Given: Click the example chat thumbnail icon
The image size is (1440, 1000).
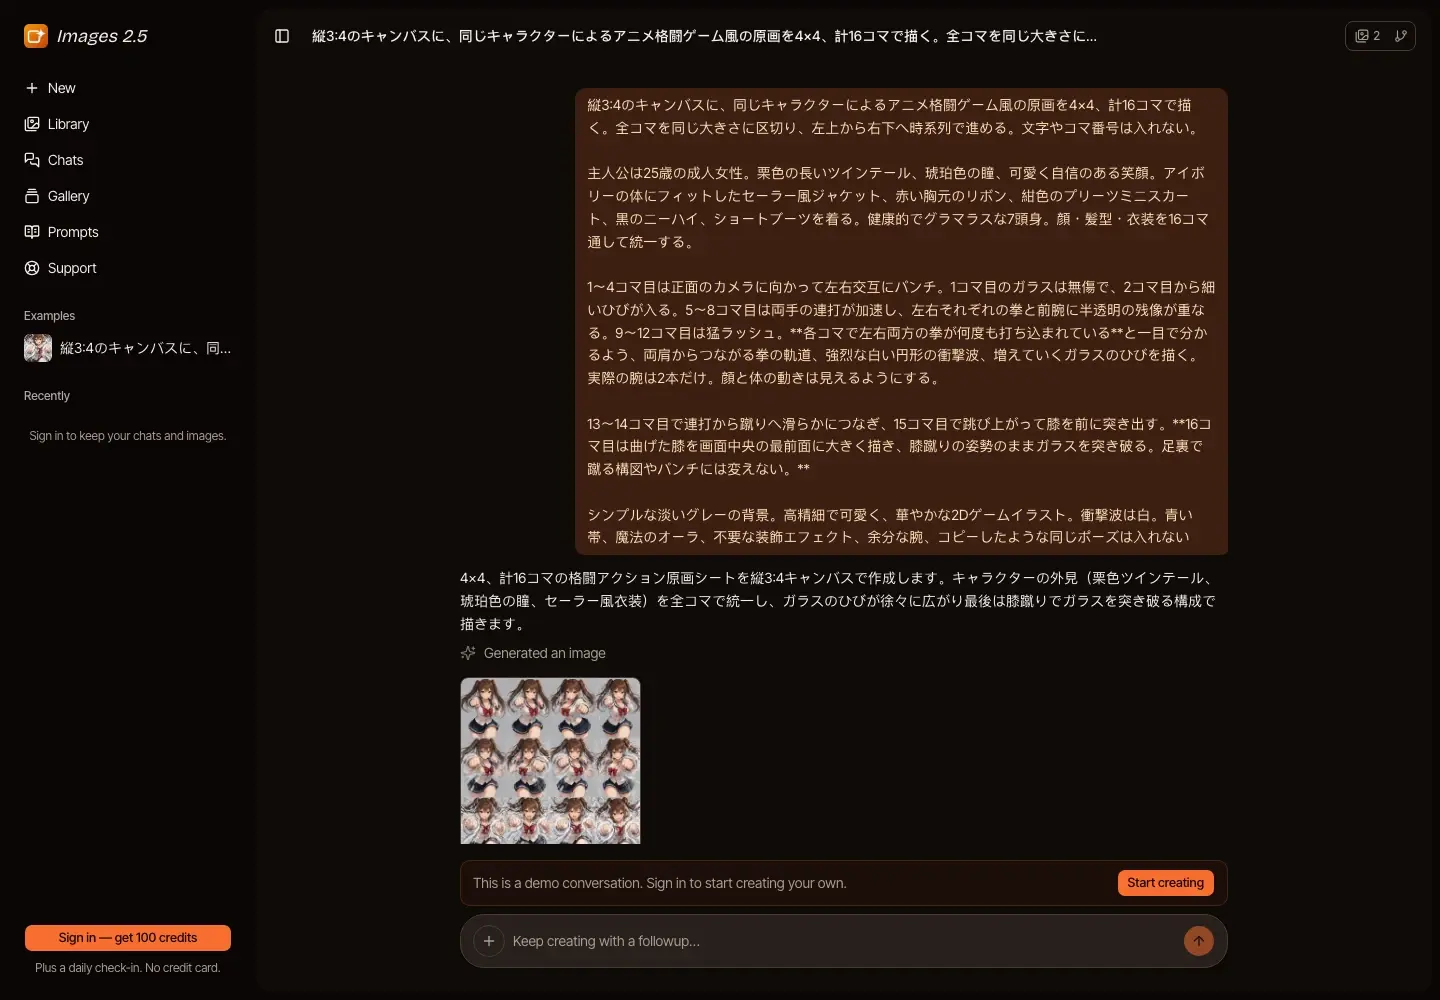Looking at the screenshot, I should [x=38, y=348].
